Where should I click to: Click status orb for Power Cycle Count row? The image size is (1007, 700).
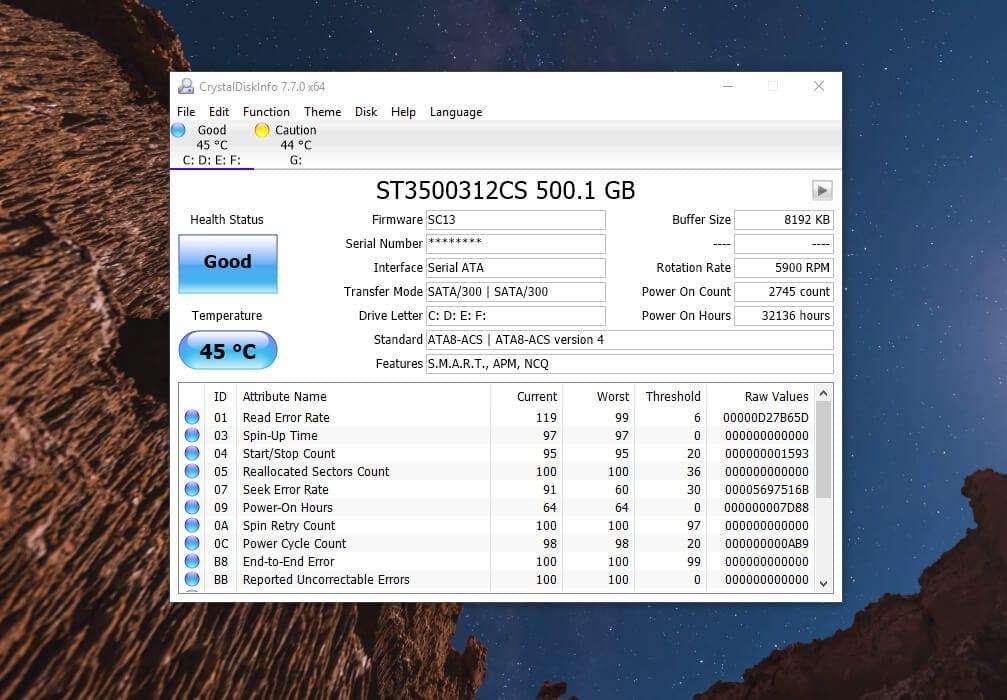[192, 543]
